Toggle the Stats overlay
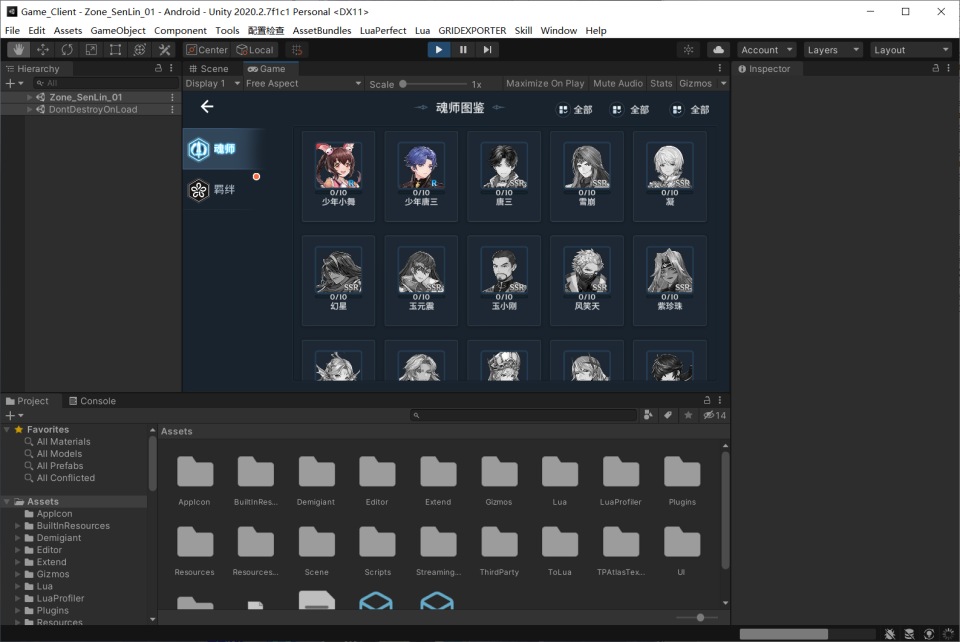The width and height of the screenshot is (960, 642). point(661,84)
